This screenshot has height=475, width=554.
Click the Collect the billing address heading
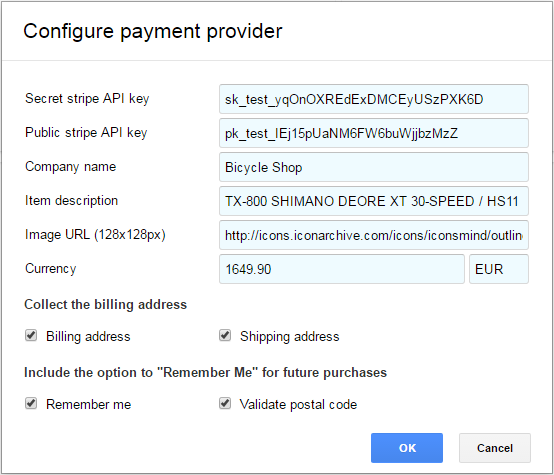coord(105,304)
